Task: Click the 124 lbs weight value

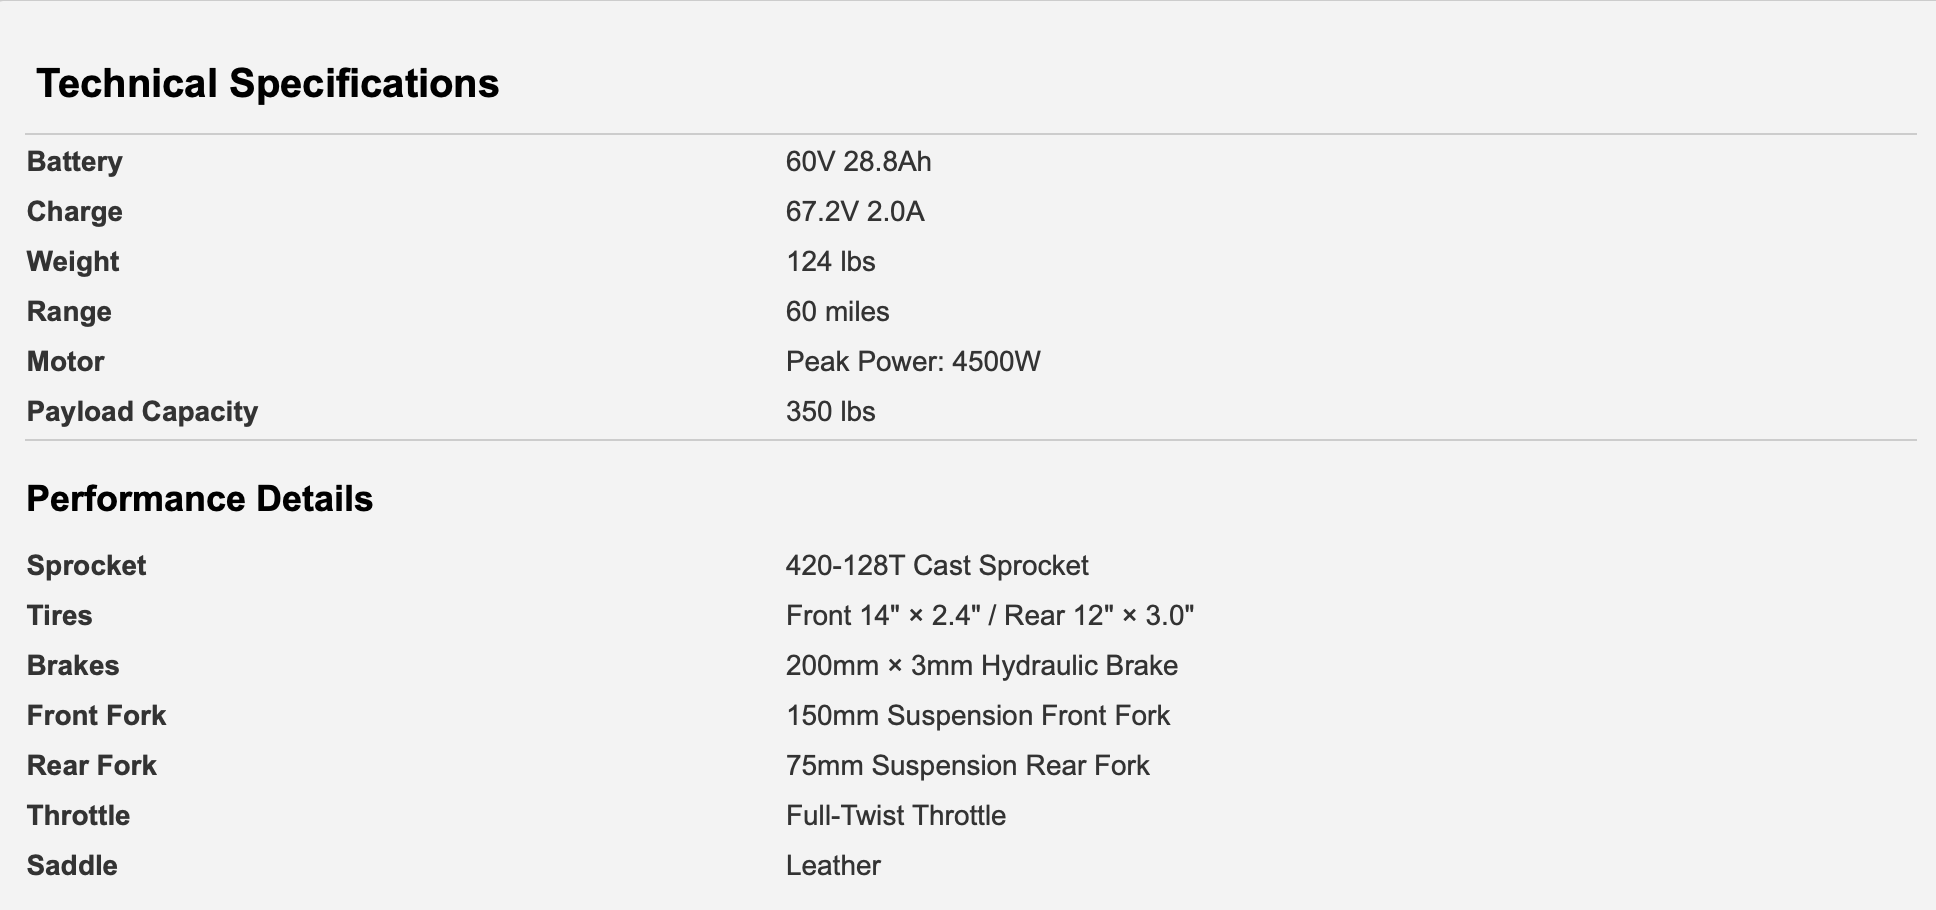Action: click(830, 261)
